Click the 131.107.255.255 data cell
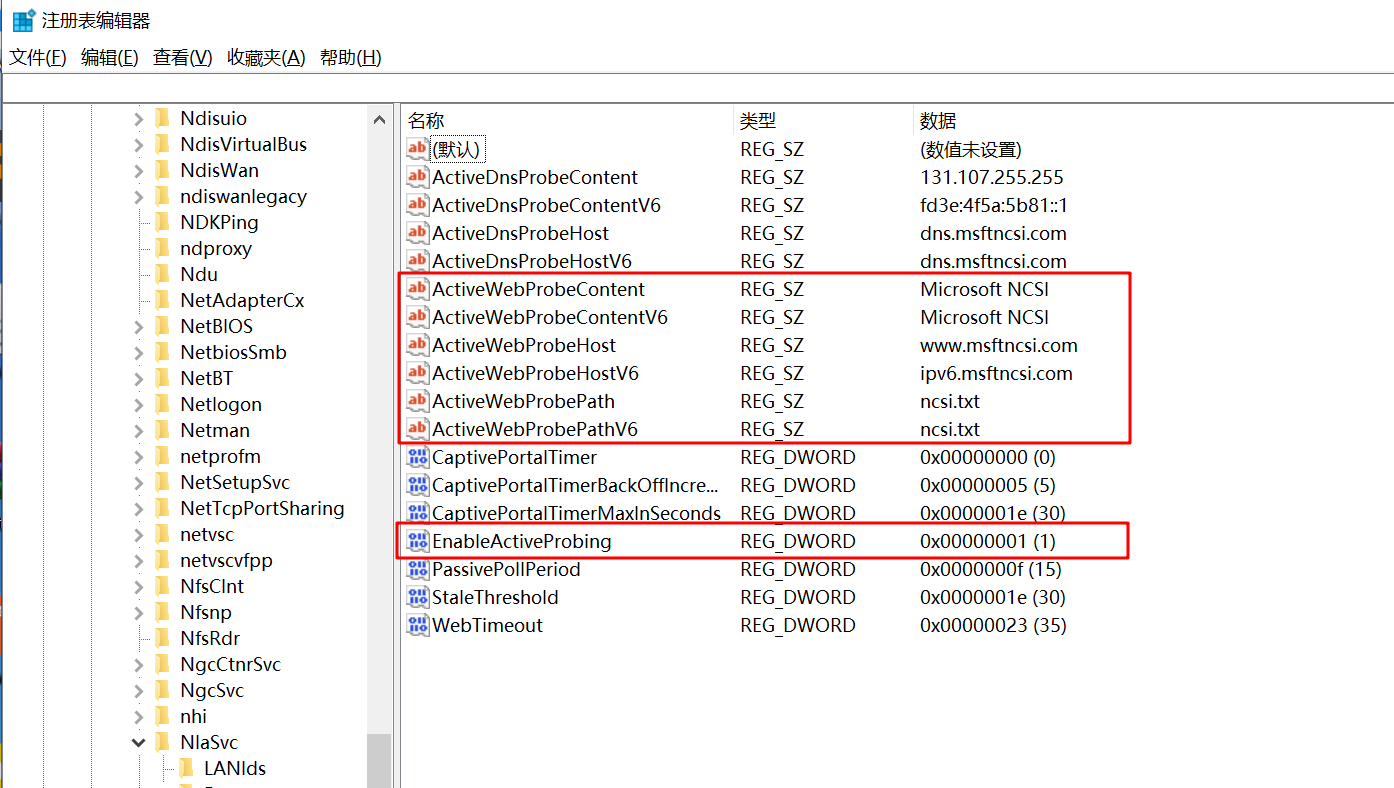Image resolution: width=1394 pixels, height=788 pixels. tap(992, 178)
